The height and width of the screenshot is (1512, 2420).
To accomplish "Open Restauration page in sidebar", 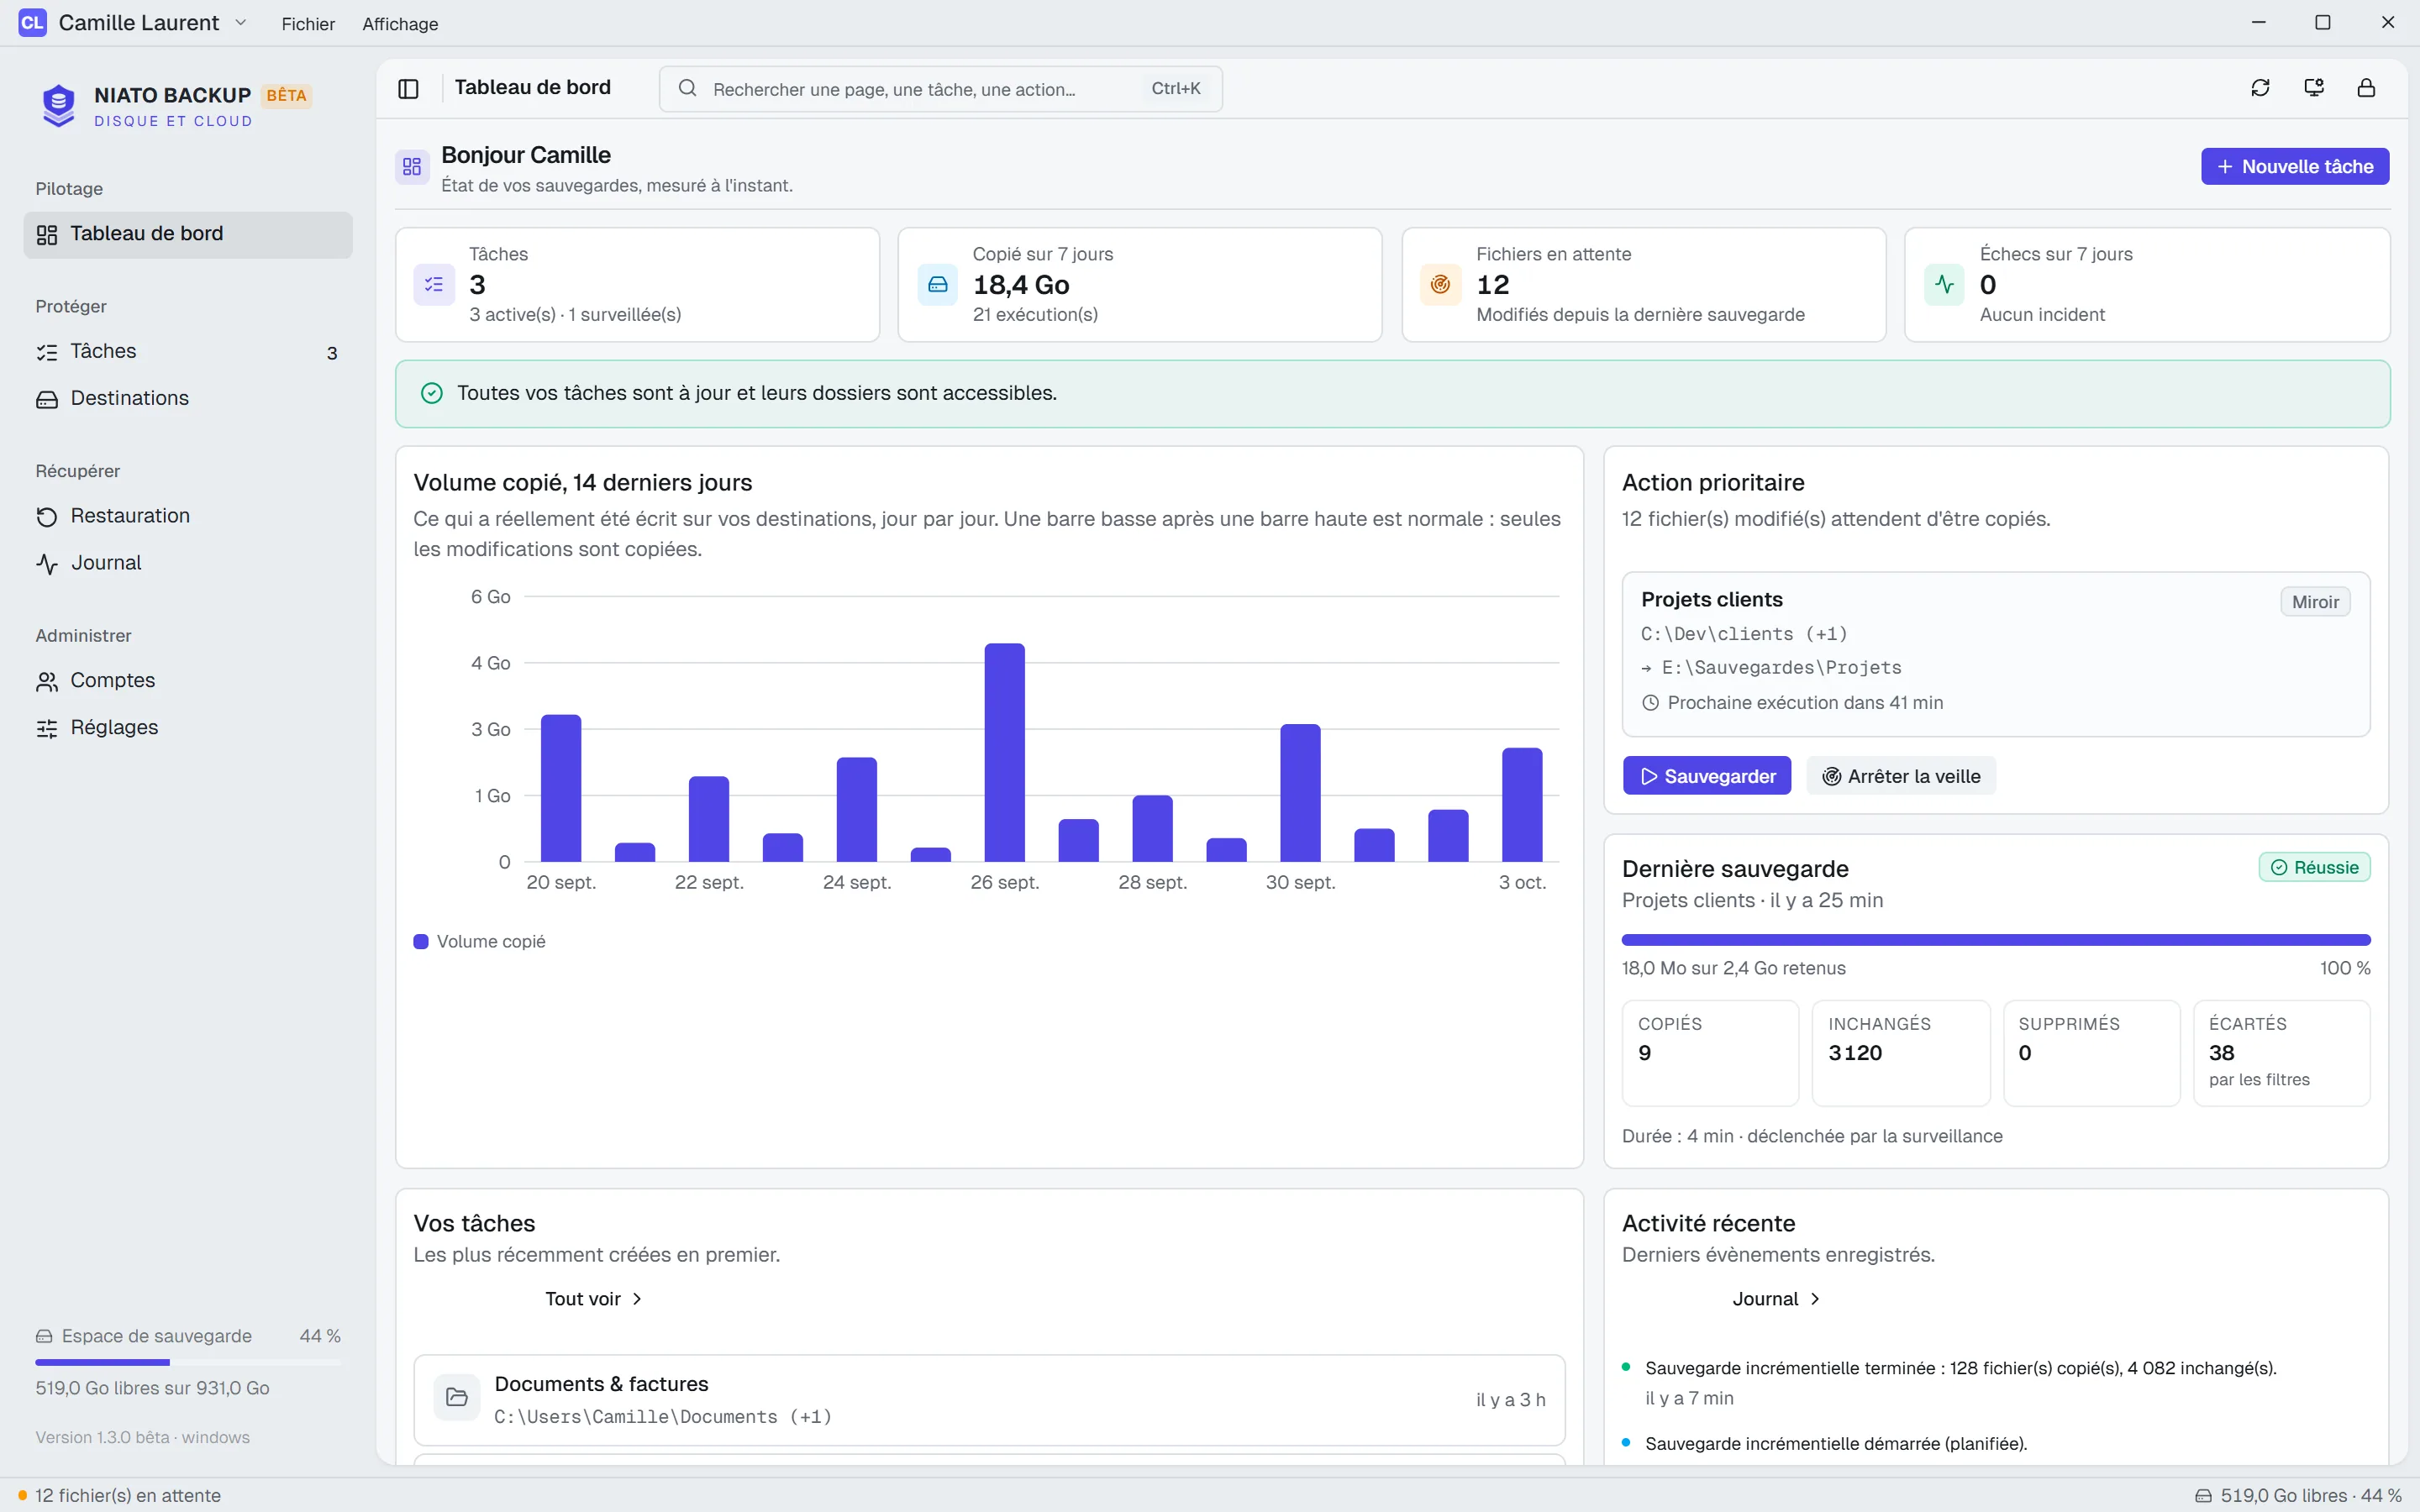I will [x=188, y=516].
